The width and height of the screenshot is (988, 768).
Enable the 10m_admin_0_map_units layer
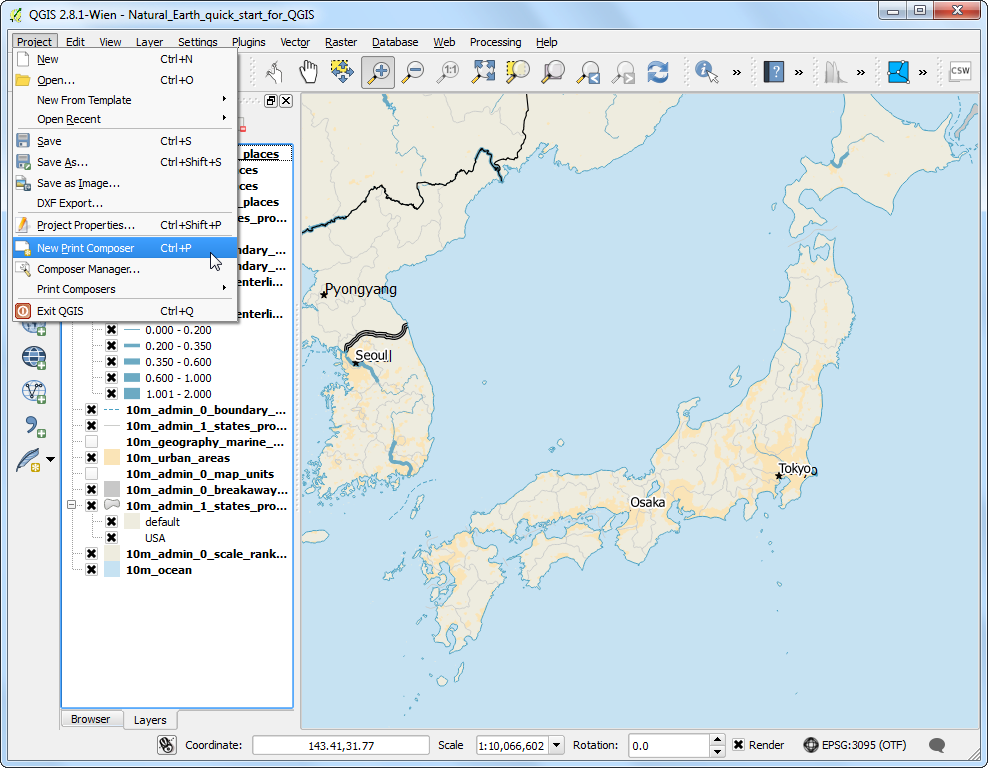tap(91, 474)
